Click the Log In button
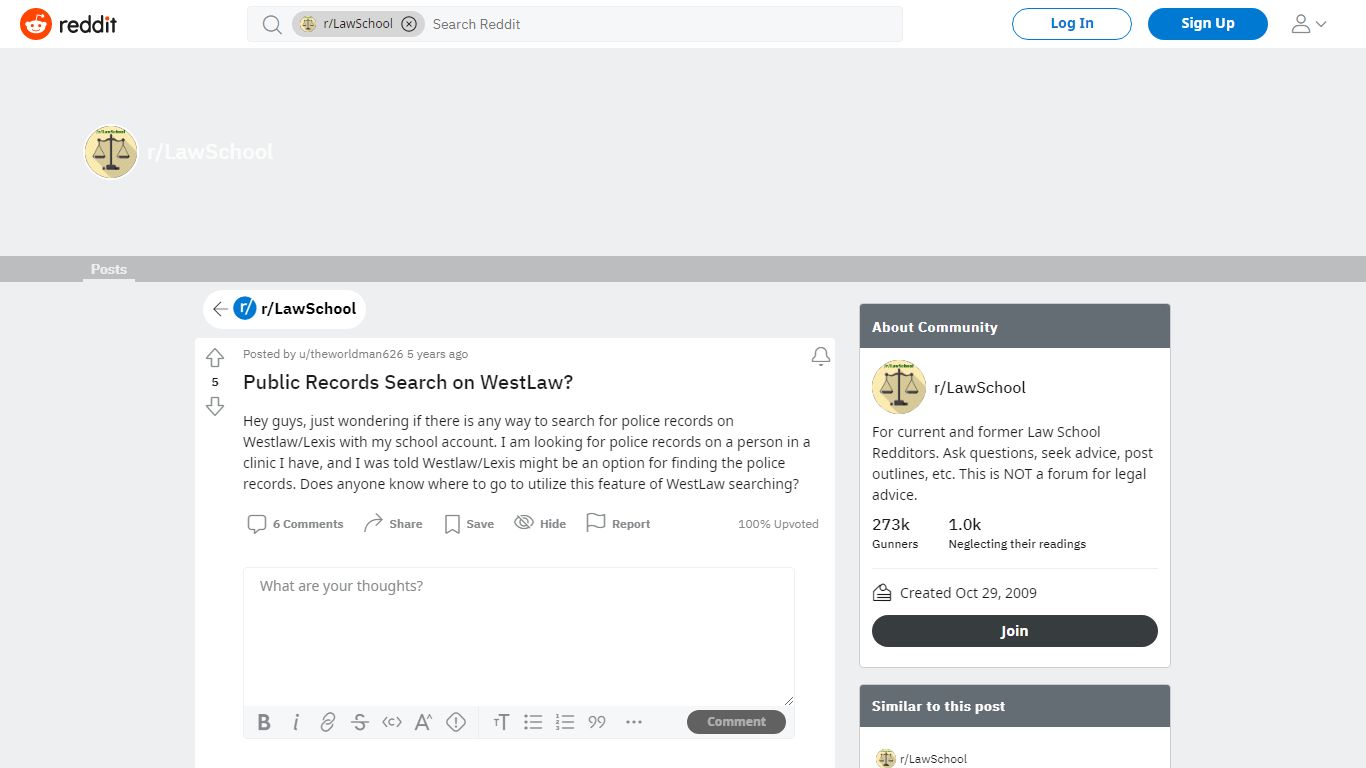 (x=1072, y=24)
